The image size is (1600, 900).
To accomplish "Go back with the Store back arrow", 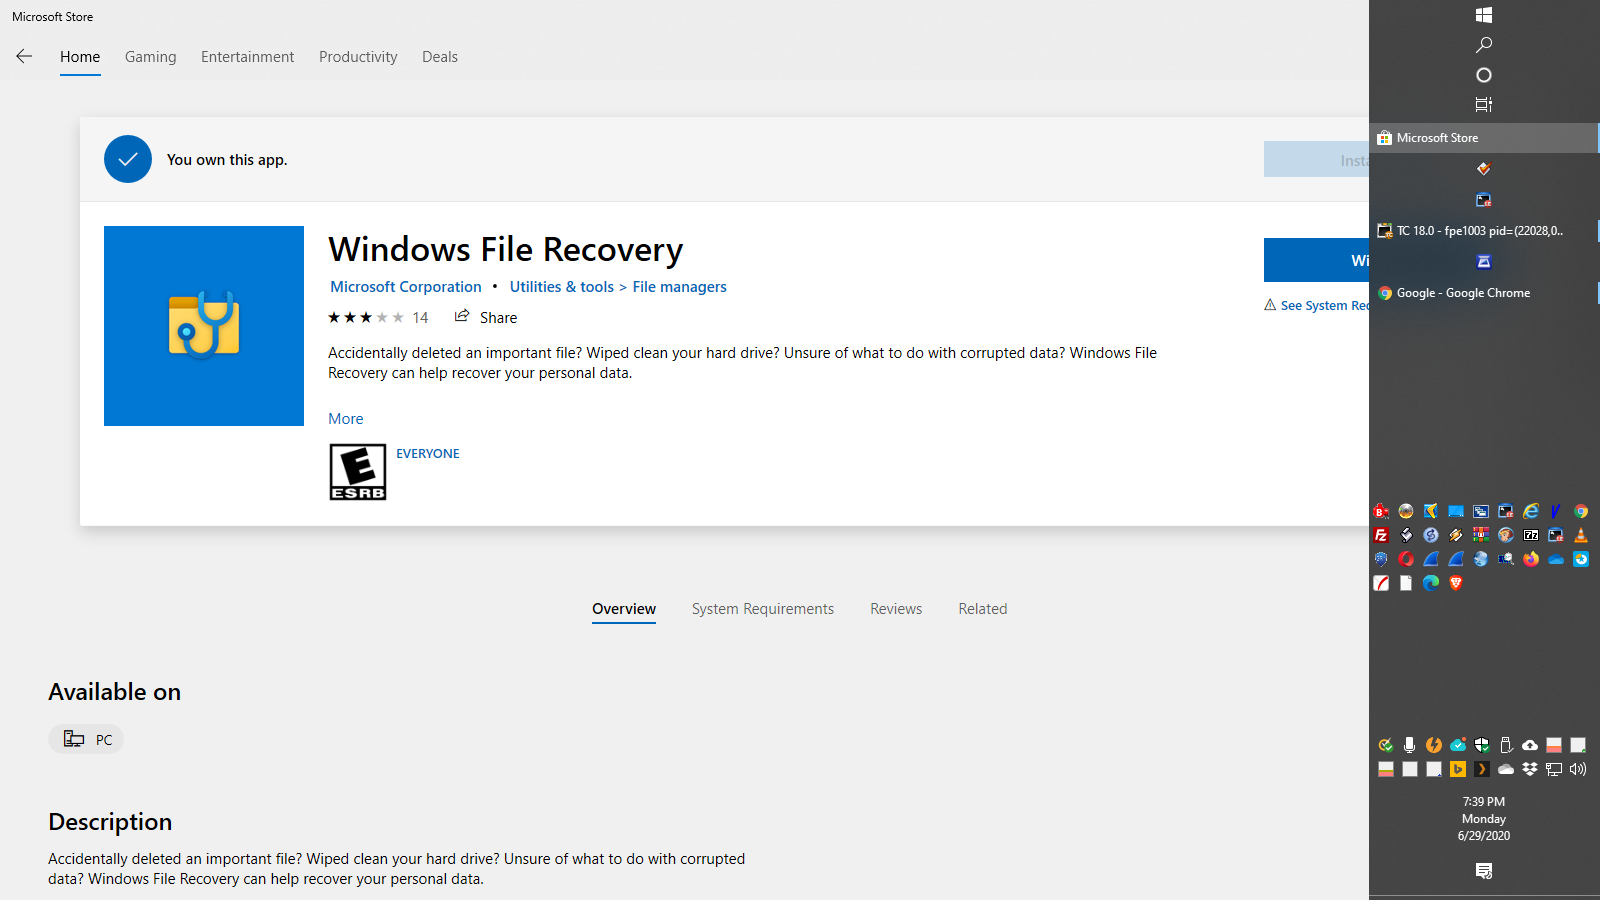I will pos(24,56).
